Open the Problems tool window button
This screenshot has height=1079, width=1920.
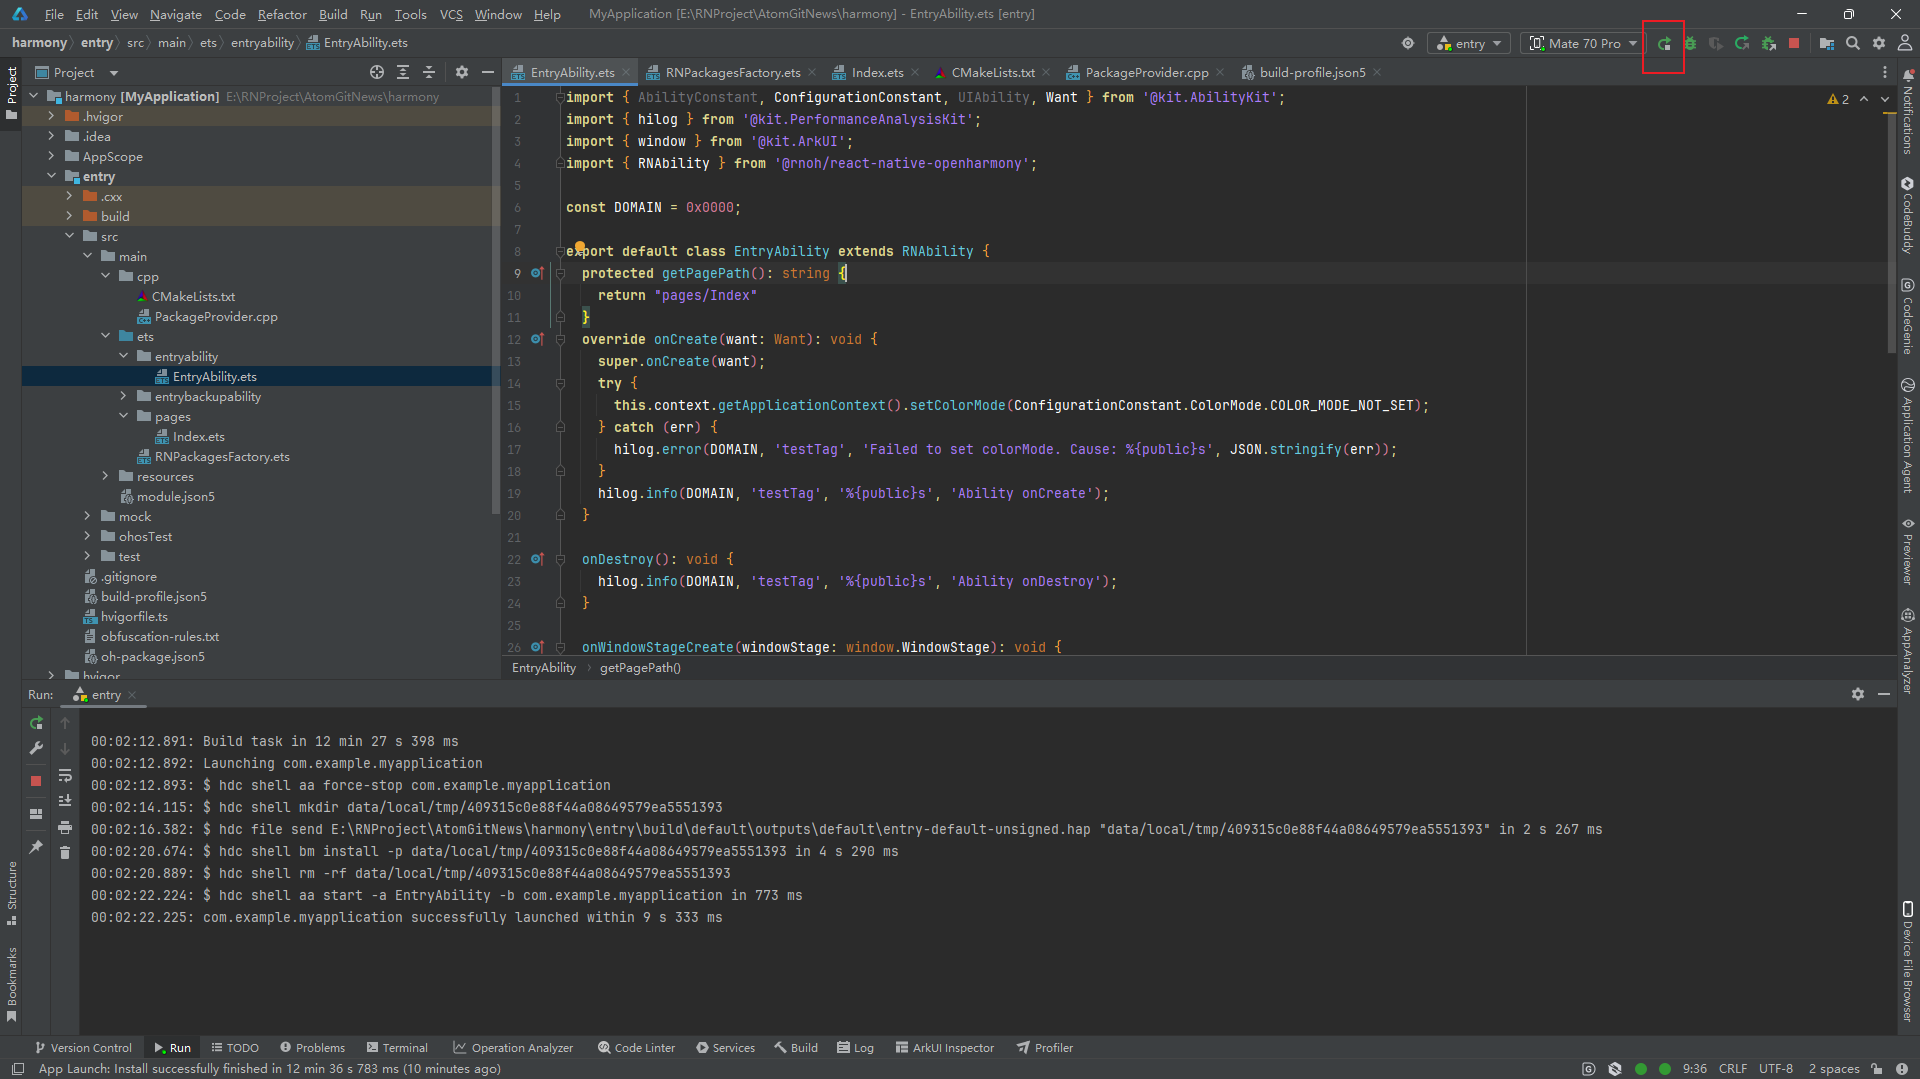tap(312, 1047)
